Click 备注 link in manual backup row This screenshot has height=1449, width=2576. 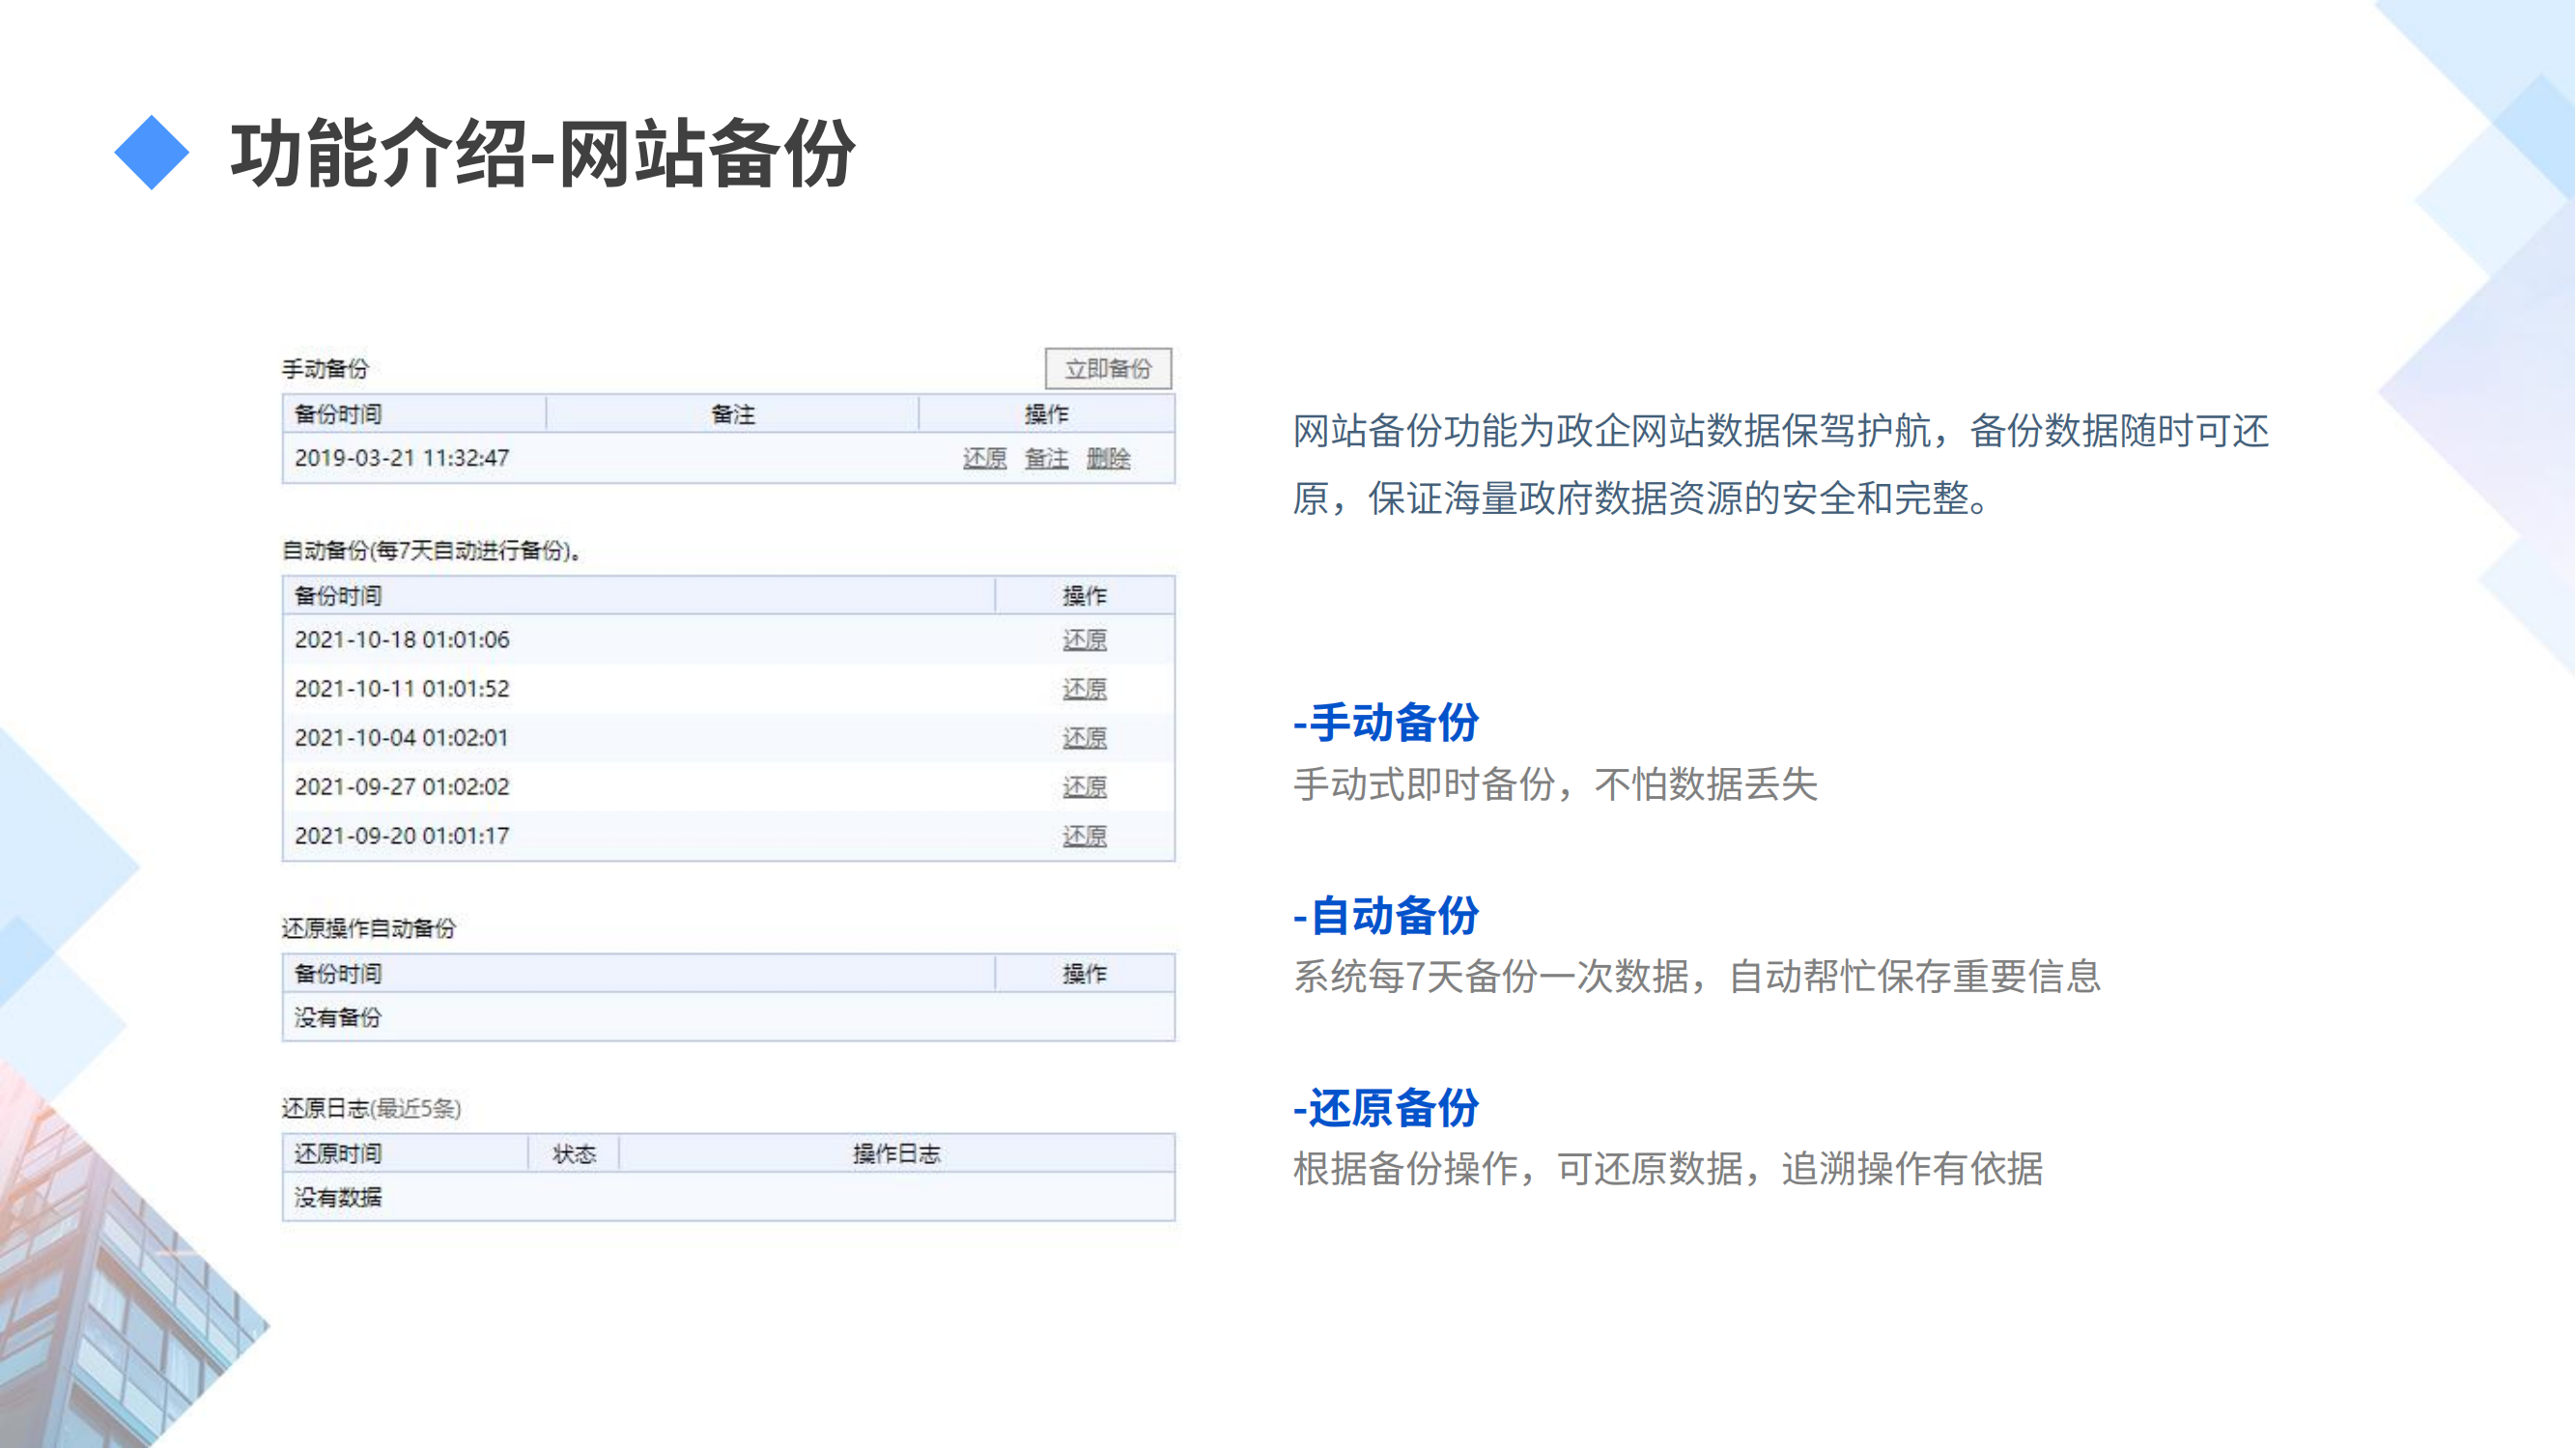coord(1046,459)
